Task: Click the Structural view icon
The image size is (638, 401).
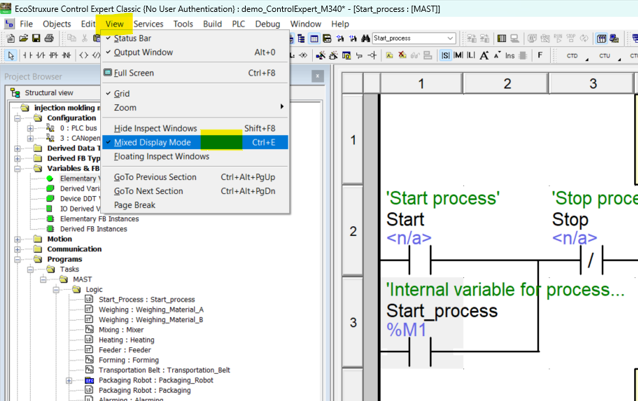Action: click(x=15, y=93)
